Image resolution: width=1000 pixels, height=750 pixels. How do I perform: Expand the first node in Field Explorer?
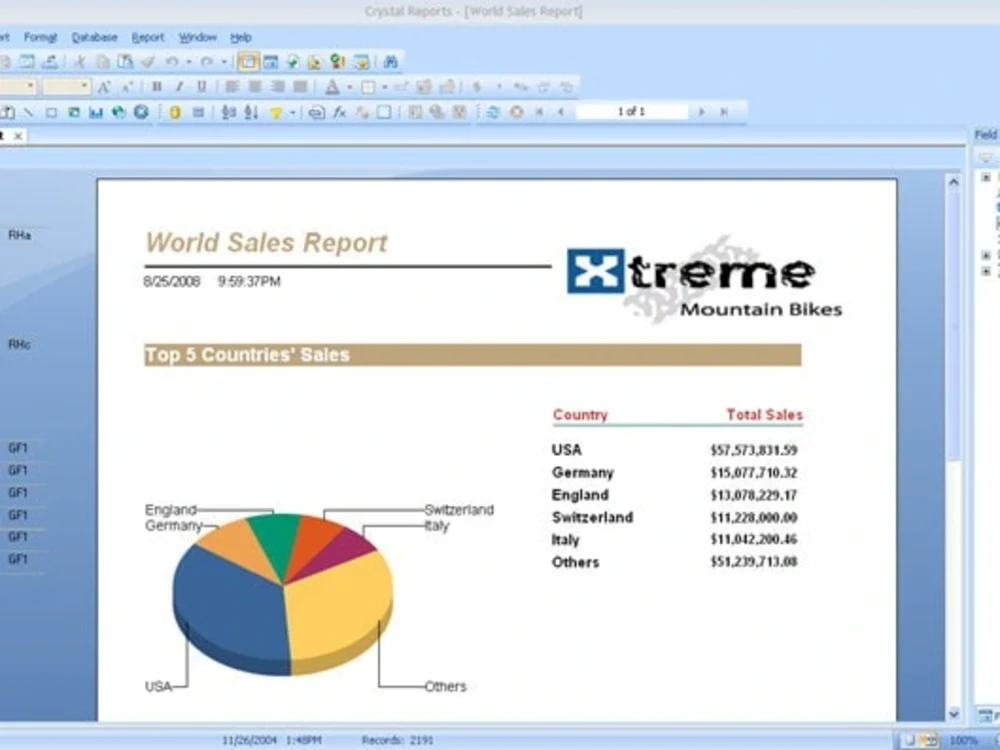[986, 177]
